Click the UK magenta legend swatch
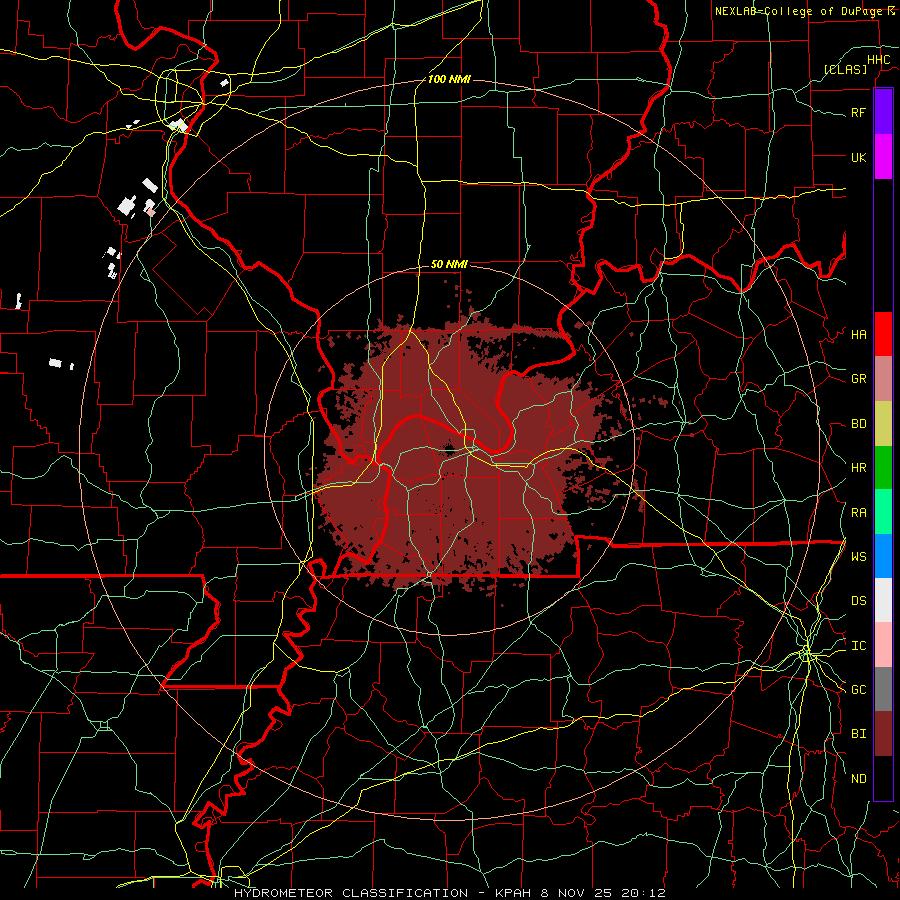 pos(883,157)
